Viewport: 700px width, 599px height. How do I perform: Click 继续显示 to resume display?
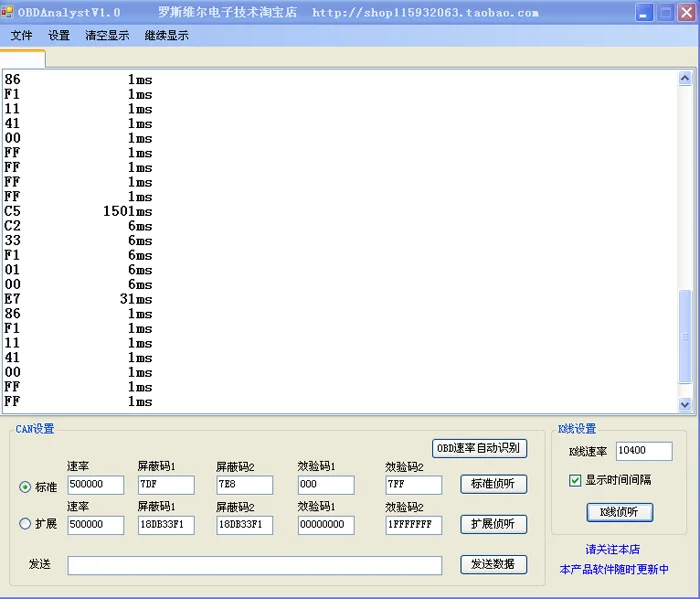click(x=167, y=35)
